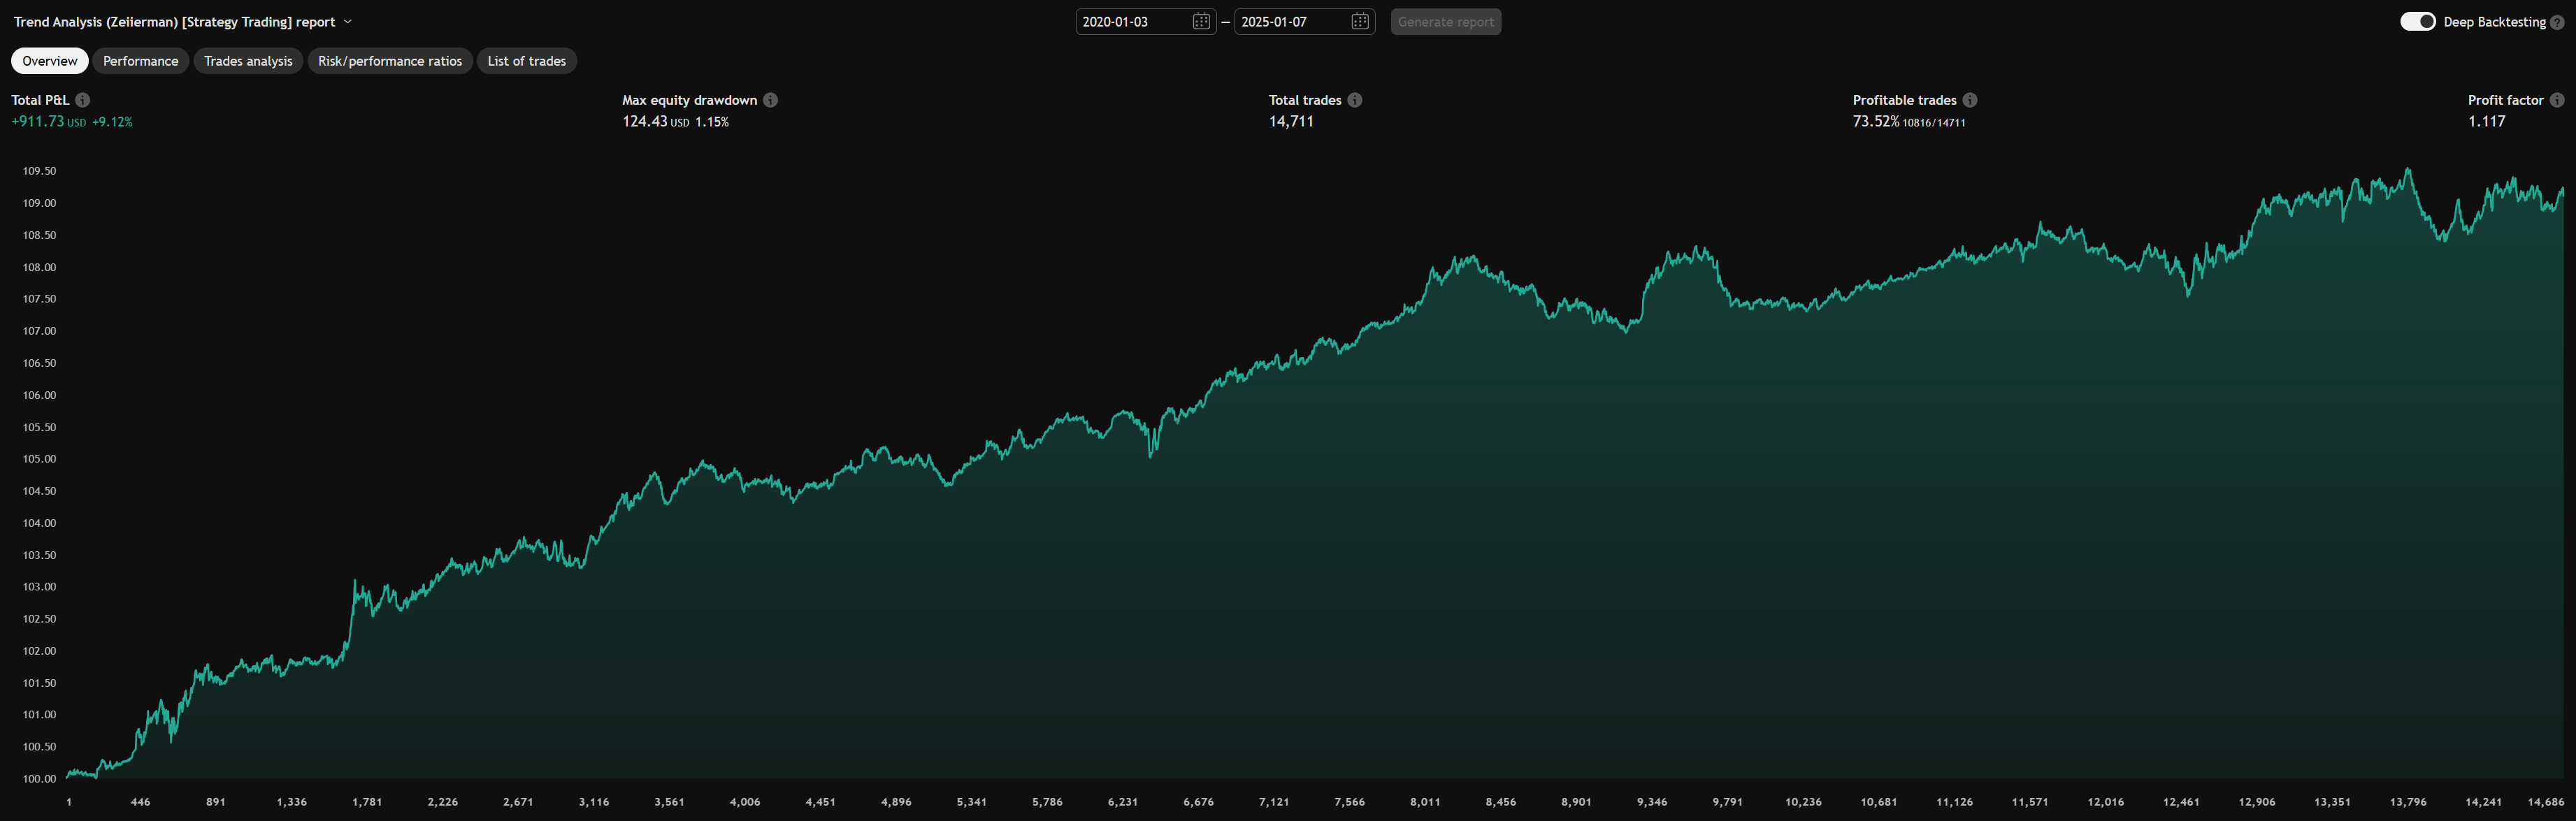The width and height of the screenshot is (2576, 821).
Task: Click info icon next to Total P&L
Action: 83,100
